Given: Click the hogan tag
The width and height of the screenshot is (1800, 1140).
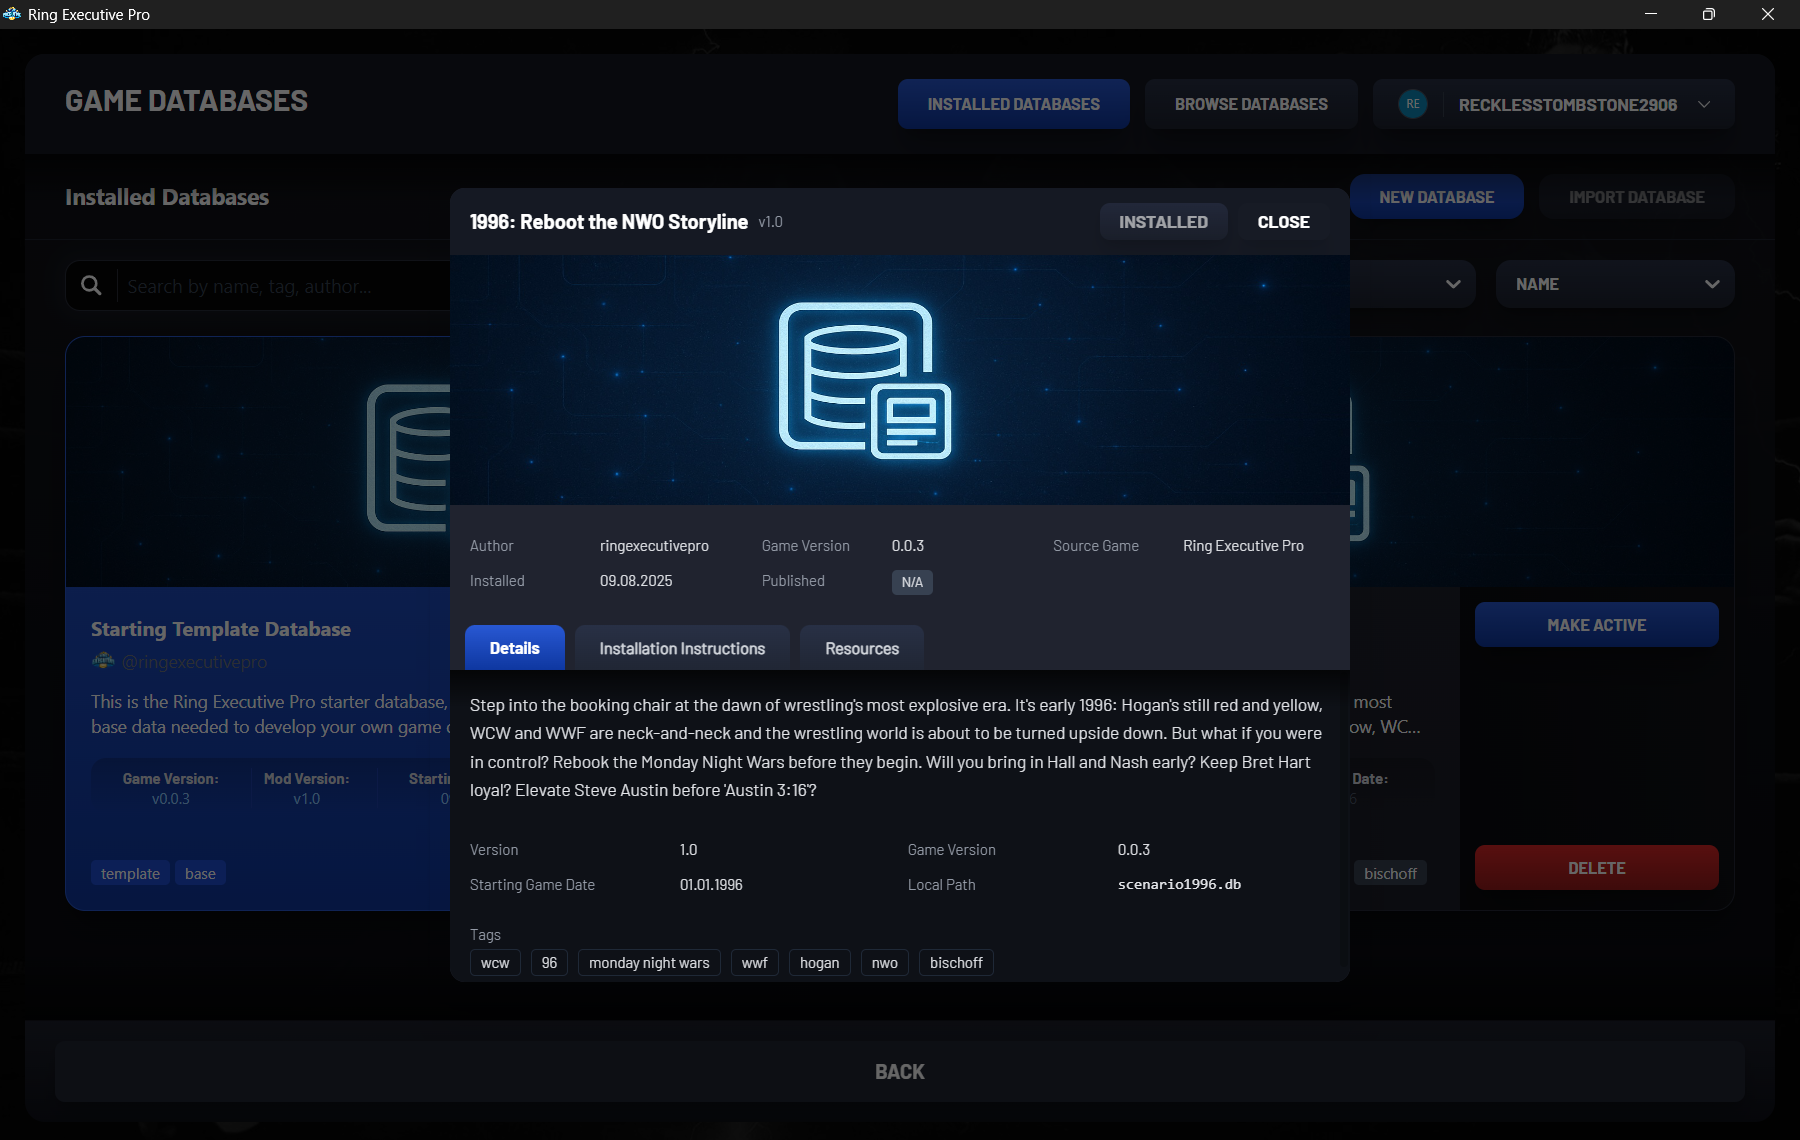Looking at the screenshot, I should tap(820, 963).
